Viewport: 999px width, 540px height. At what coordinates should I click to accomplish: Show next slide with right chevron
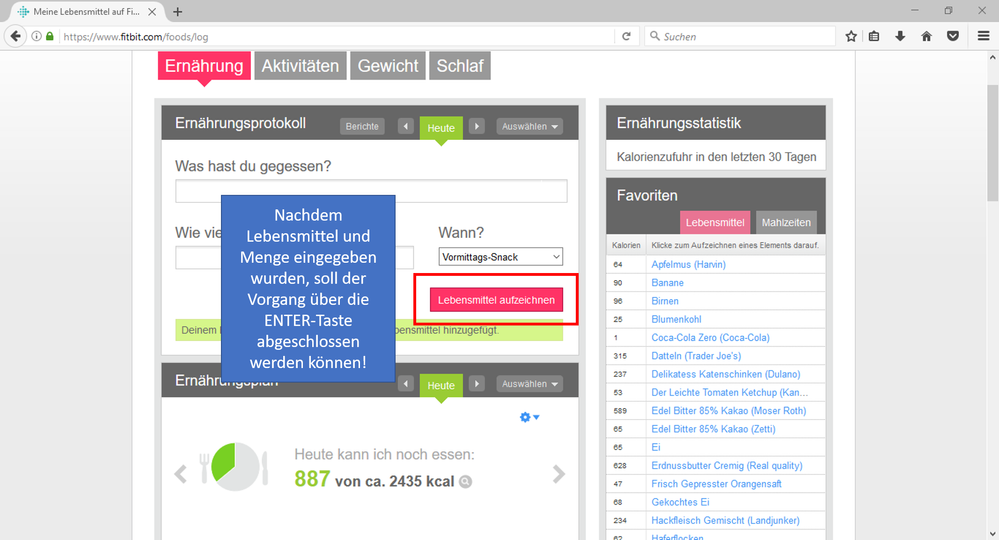coord(559,474)
